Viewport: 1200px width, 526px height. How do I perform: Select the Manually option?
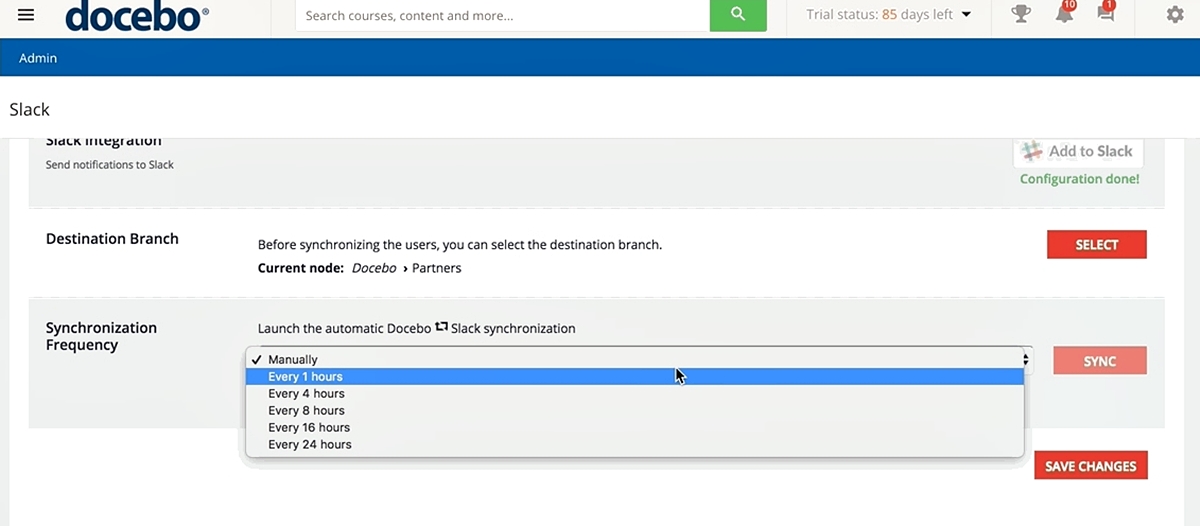point(293,360)
